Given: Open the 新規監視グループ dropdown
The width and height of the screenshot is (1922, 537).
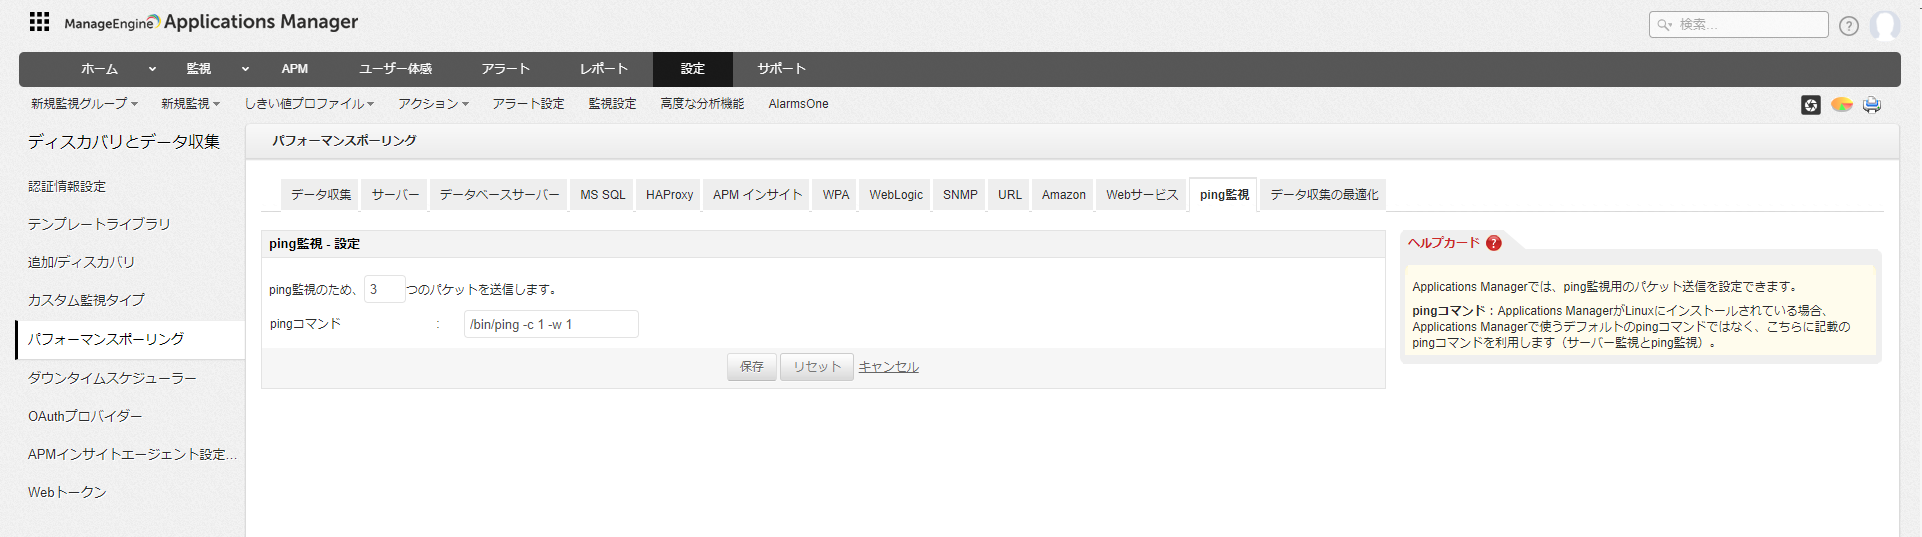Looking at the screenshot, I should (x=84, y=104).
